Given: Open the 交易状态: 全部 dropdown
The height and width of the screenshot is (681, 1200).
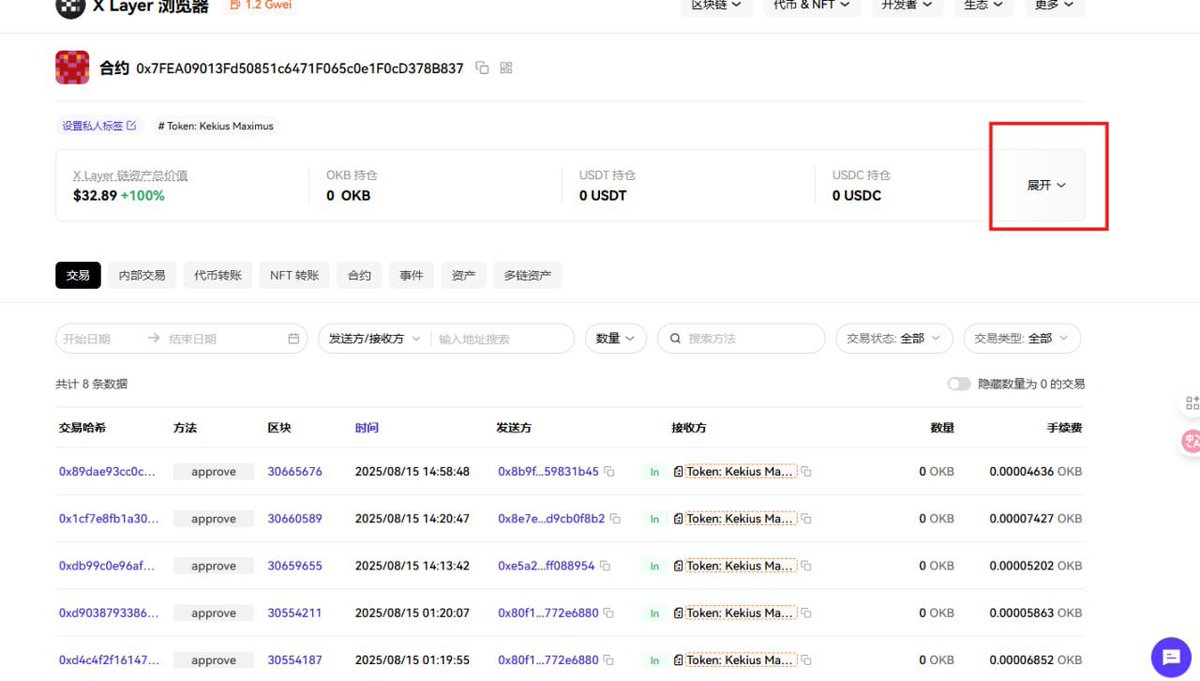Looking at the screenshot, I should 894,339.
